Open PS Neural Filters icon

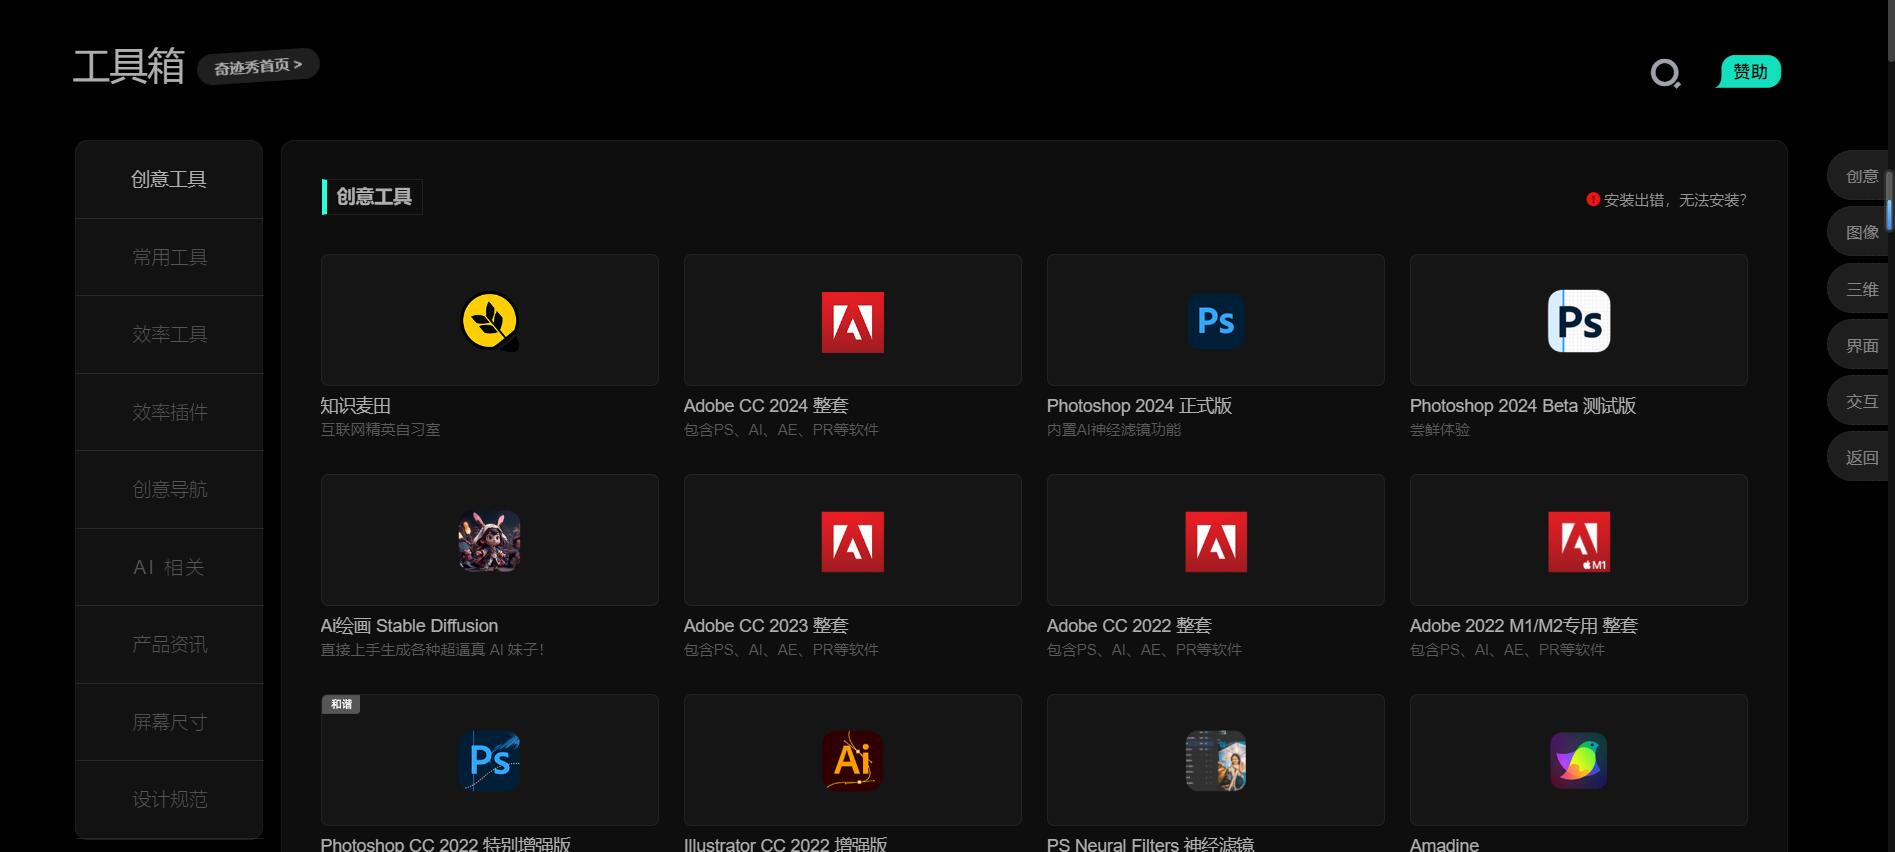click(1215, 761)
